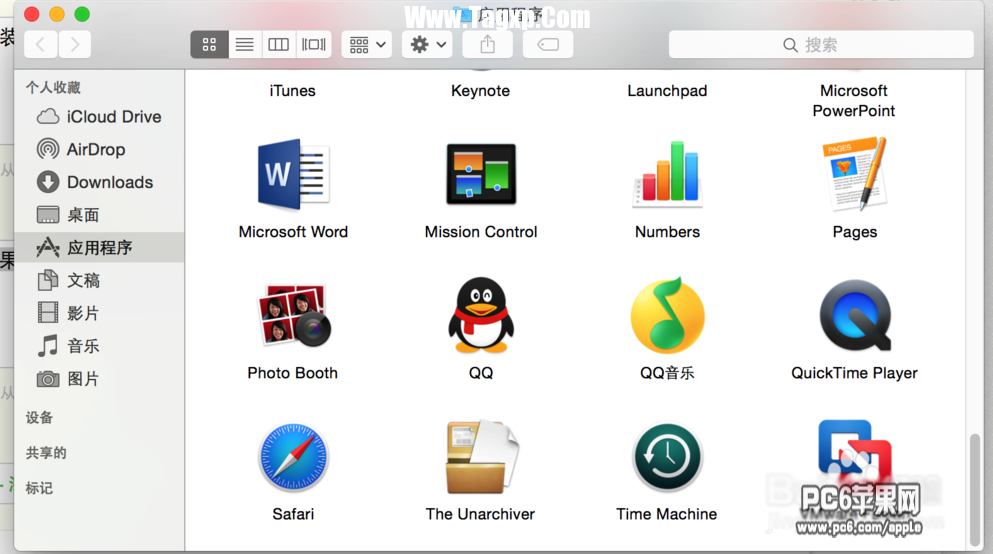The width and height of the screenshot is (993, 554).
Task: Select the Numbers app icon
Action: [667, 174]
